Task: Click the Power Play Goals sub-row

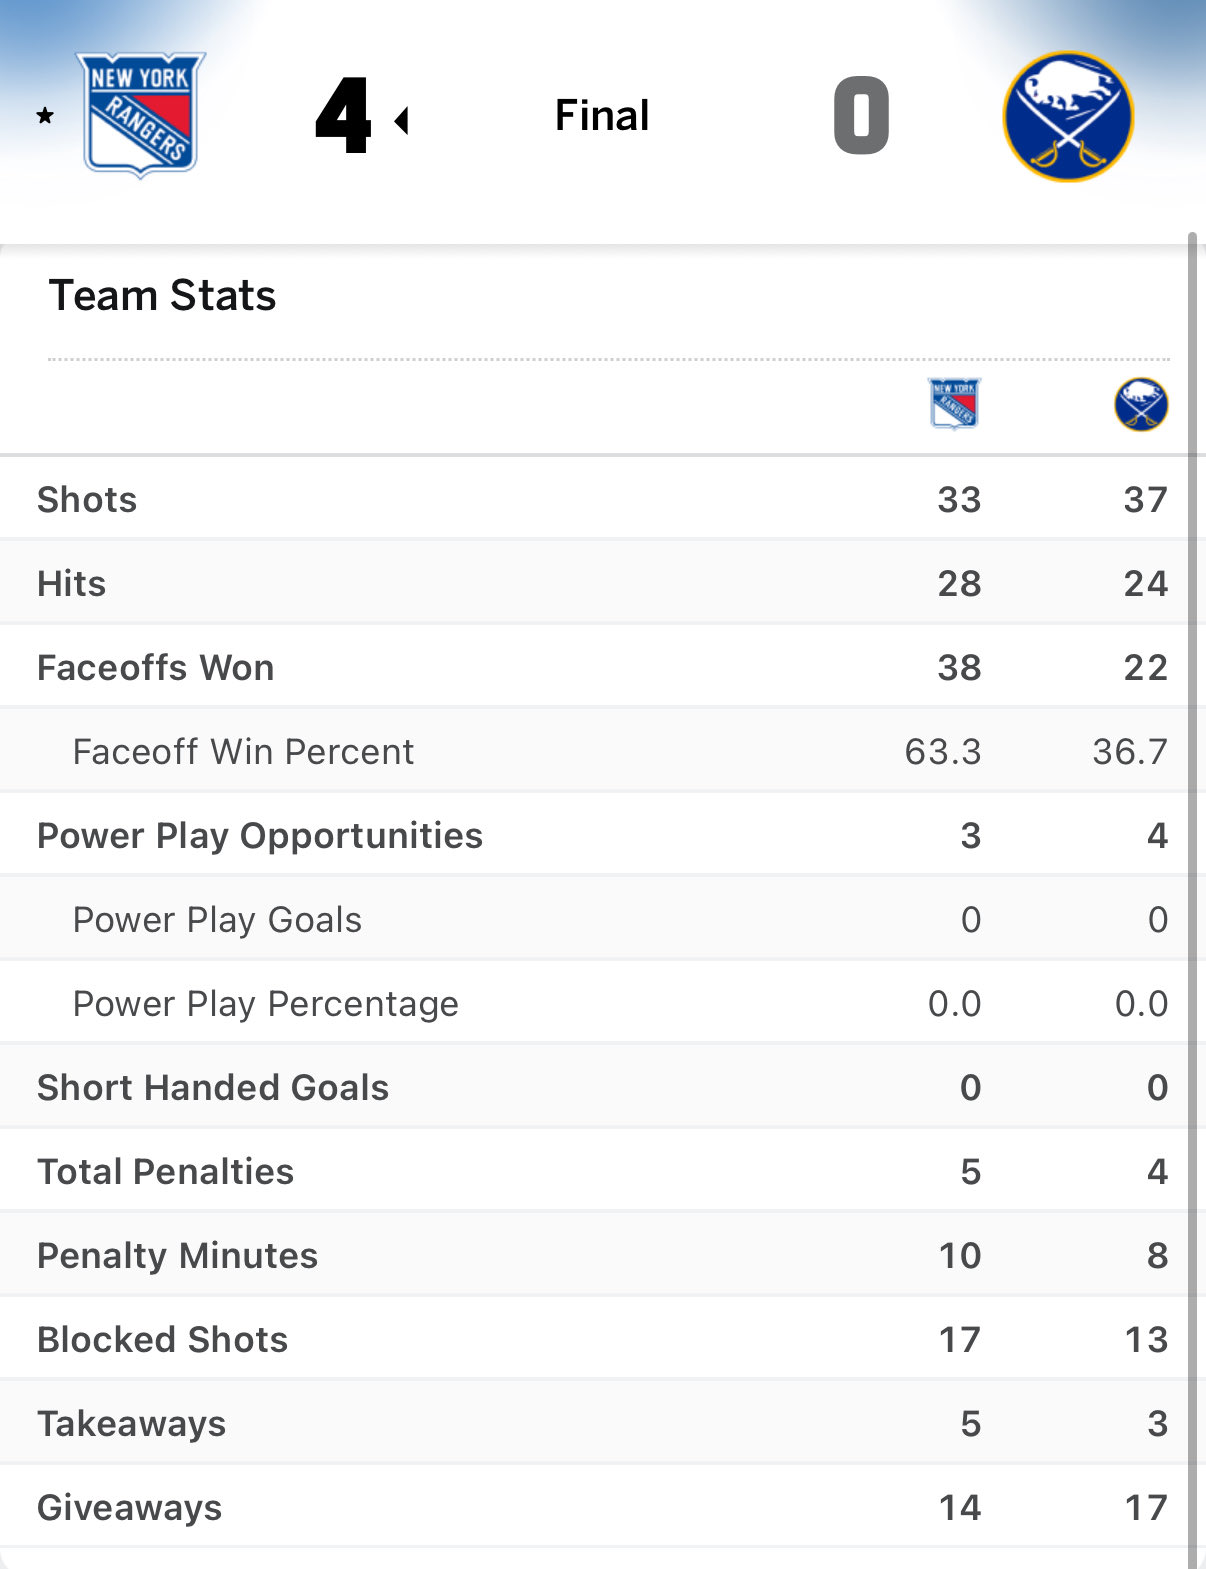Action: click(217, 919)
